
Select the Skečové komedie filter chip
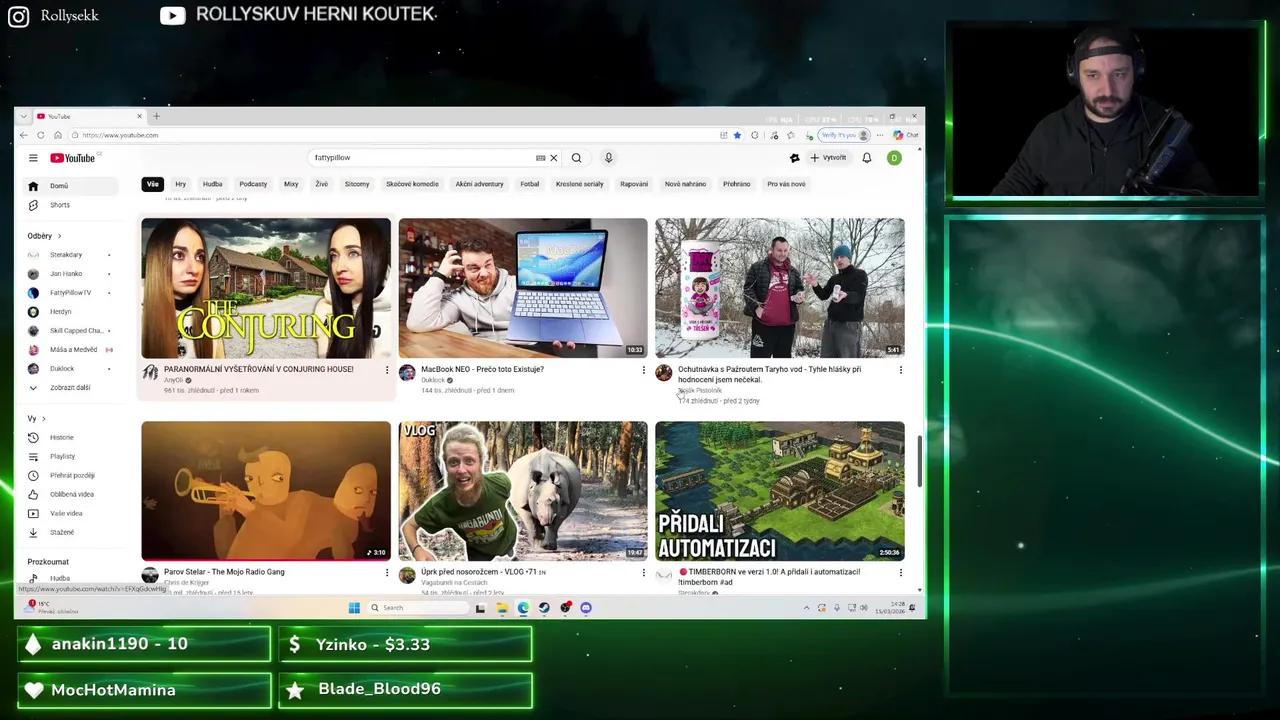412,184
